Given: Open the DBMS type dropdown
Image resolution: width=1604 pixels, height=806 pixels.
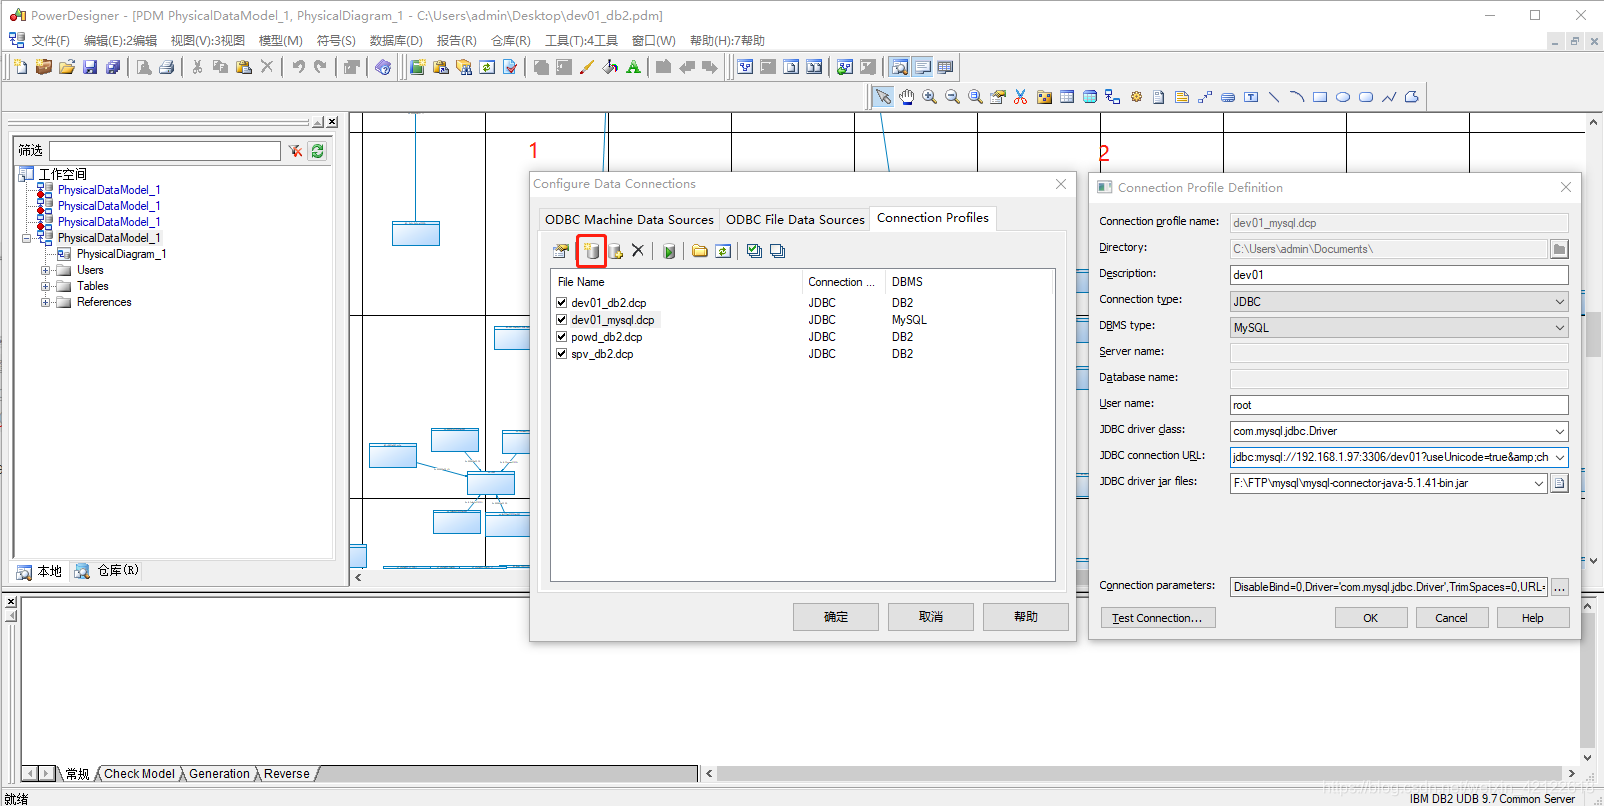Looking at the screenshot, I should 1559,327.
